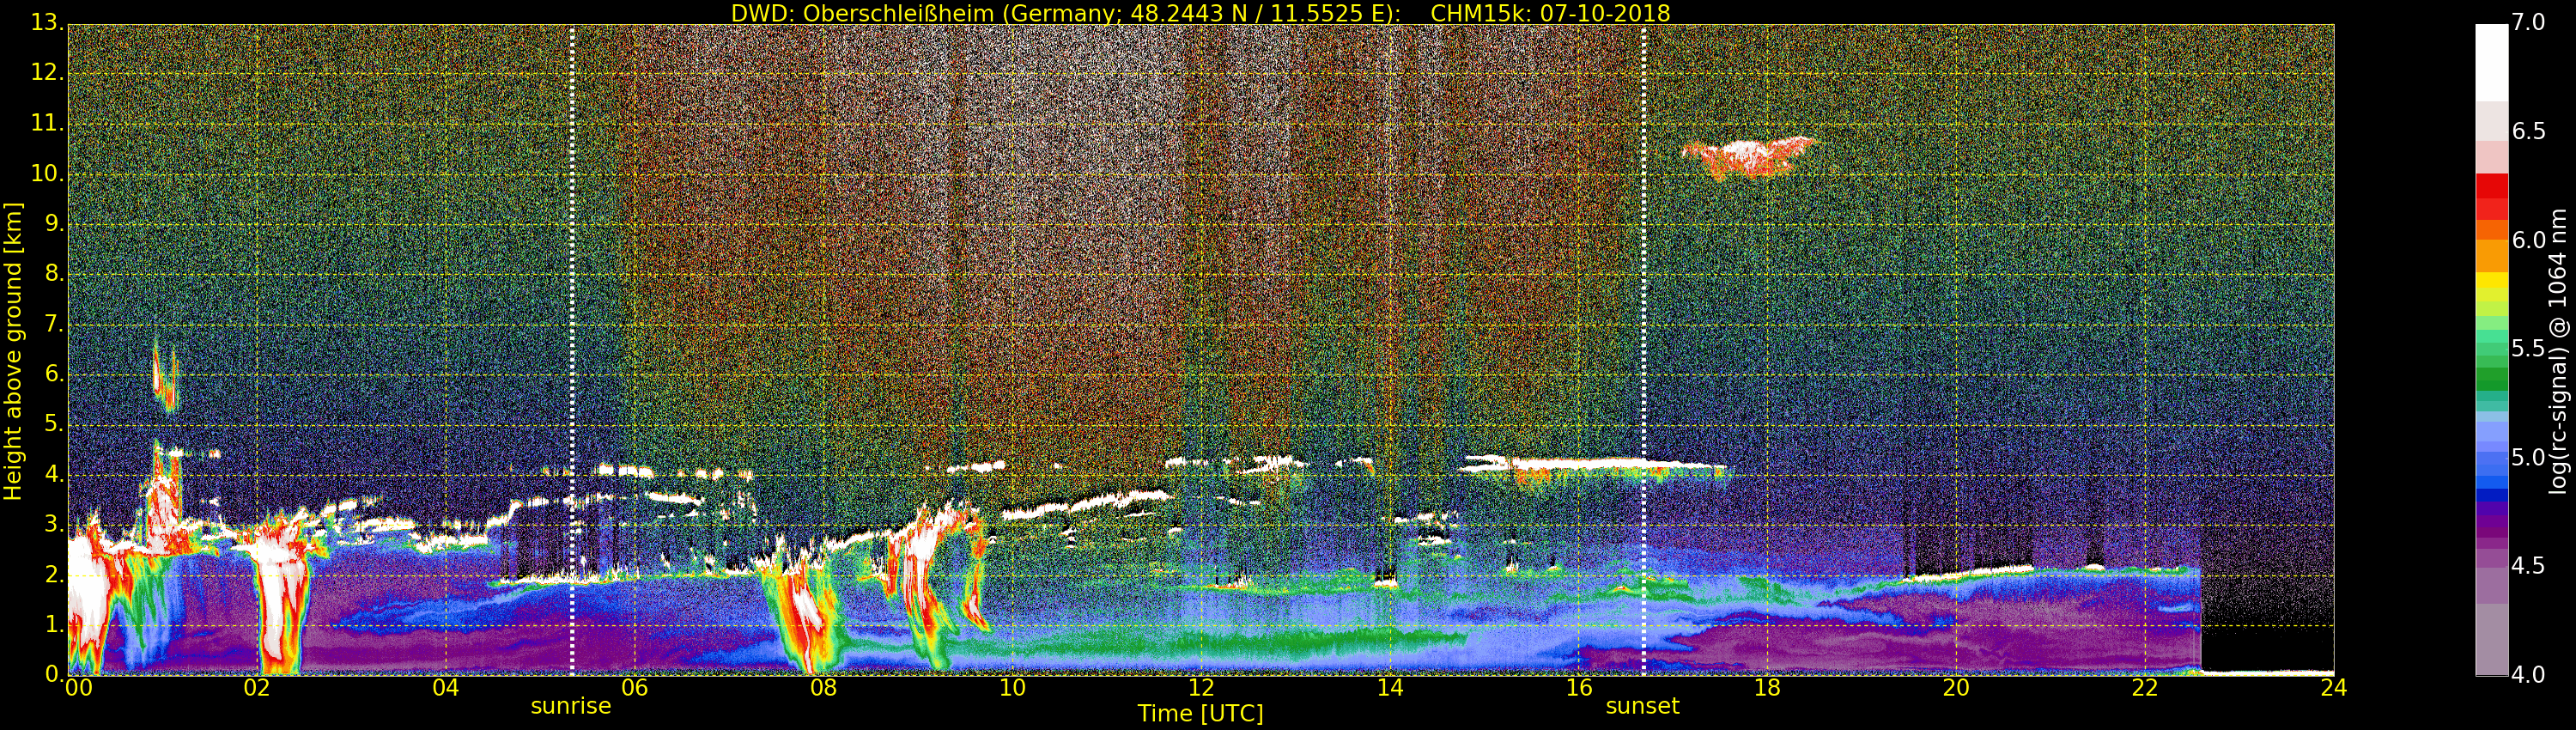Click the x-axis tick label '24'

tap(2334, 687)
